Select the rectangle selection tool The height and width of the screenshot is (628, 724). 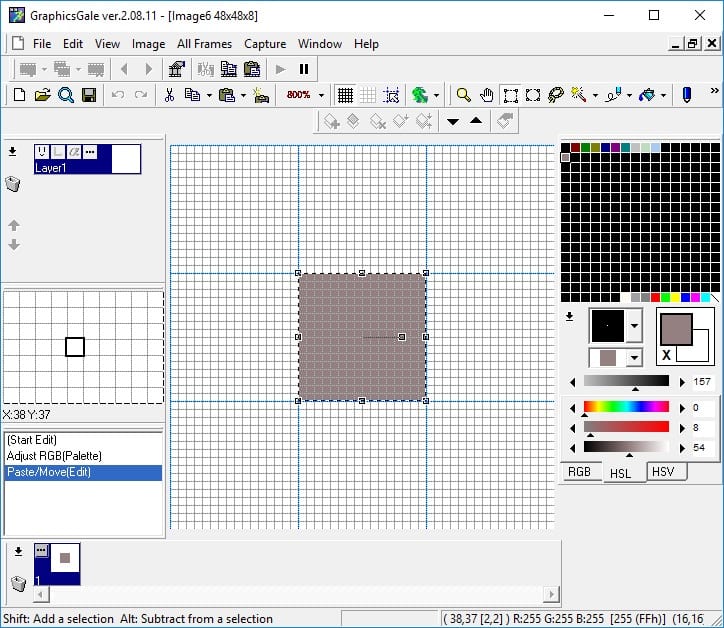pos(510,95)
